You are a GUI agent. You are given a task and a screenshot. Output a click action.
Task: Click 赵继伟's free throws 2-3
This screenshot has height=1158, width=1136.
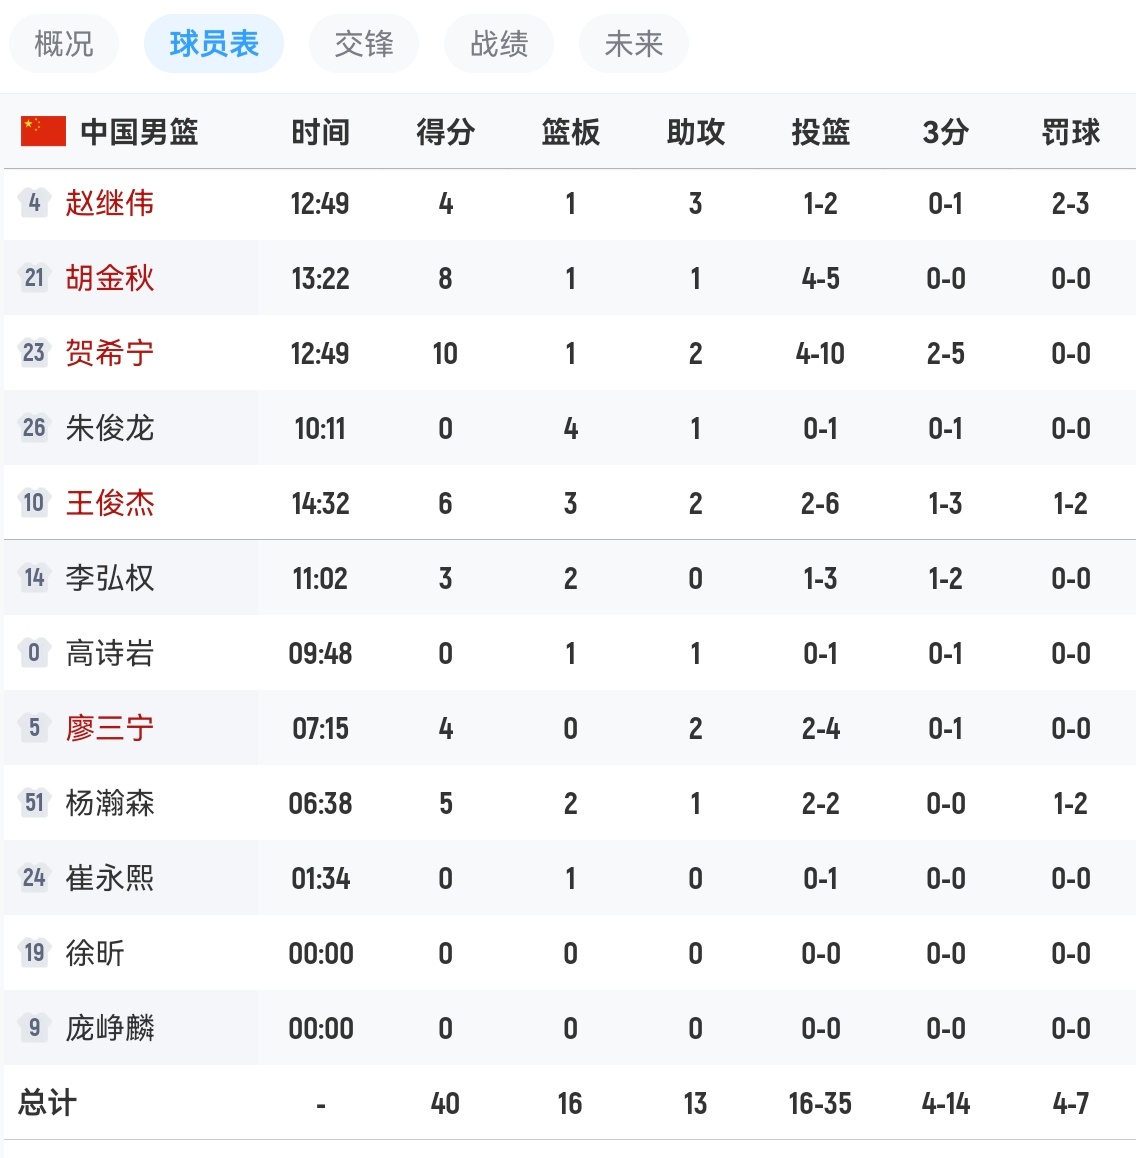1070,204
